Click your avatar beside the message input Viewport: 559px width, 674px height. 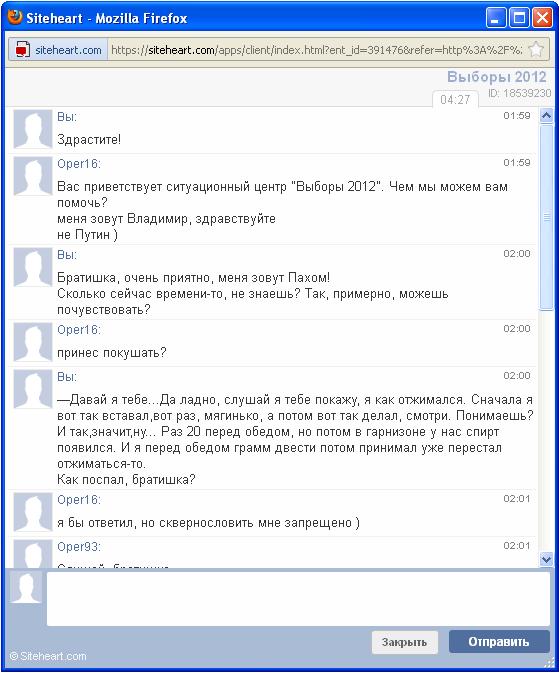[x=26, y=588]
